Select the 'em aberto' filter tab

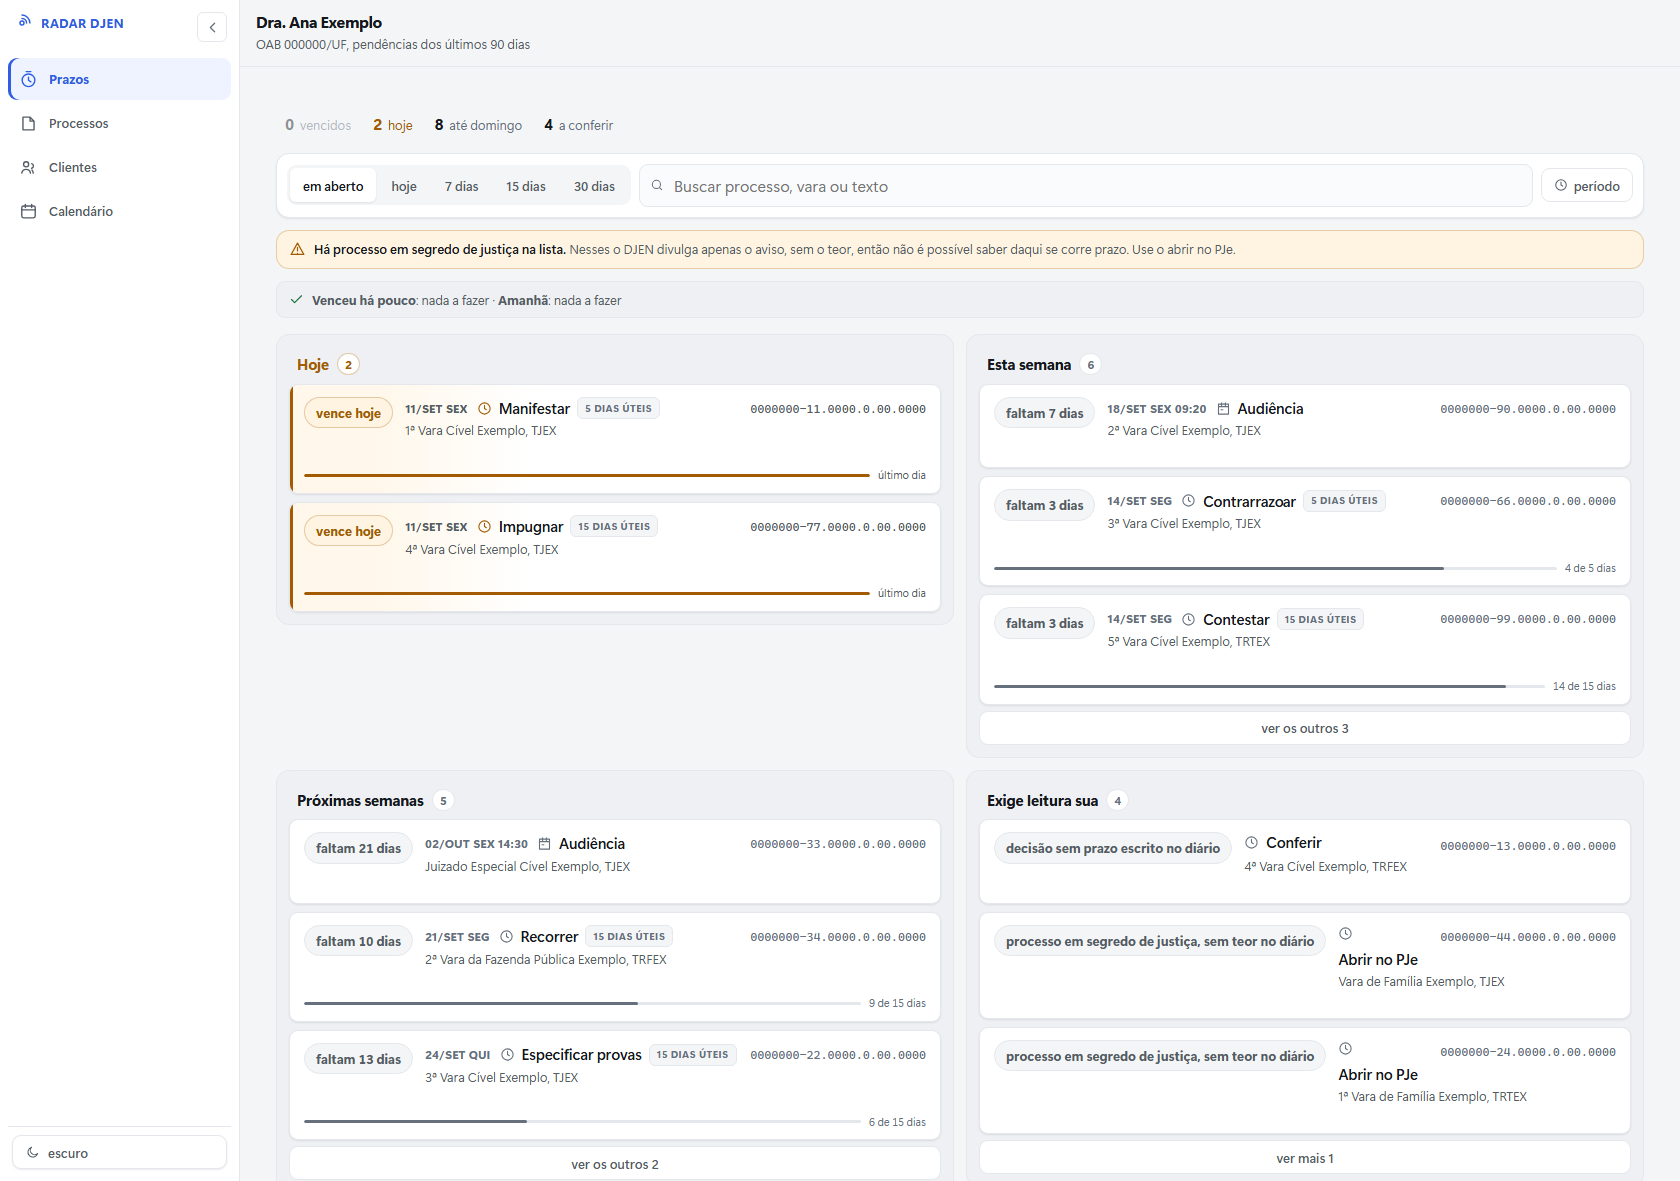[x=333, y=186]
